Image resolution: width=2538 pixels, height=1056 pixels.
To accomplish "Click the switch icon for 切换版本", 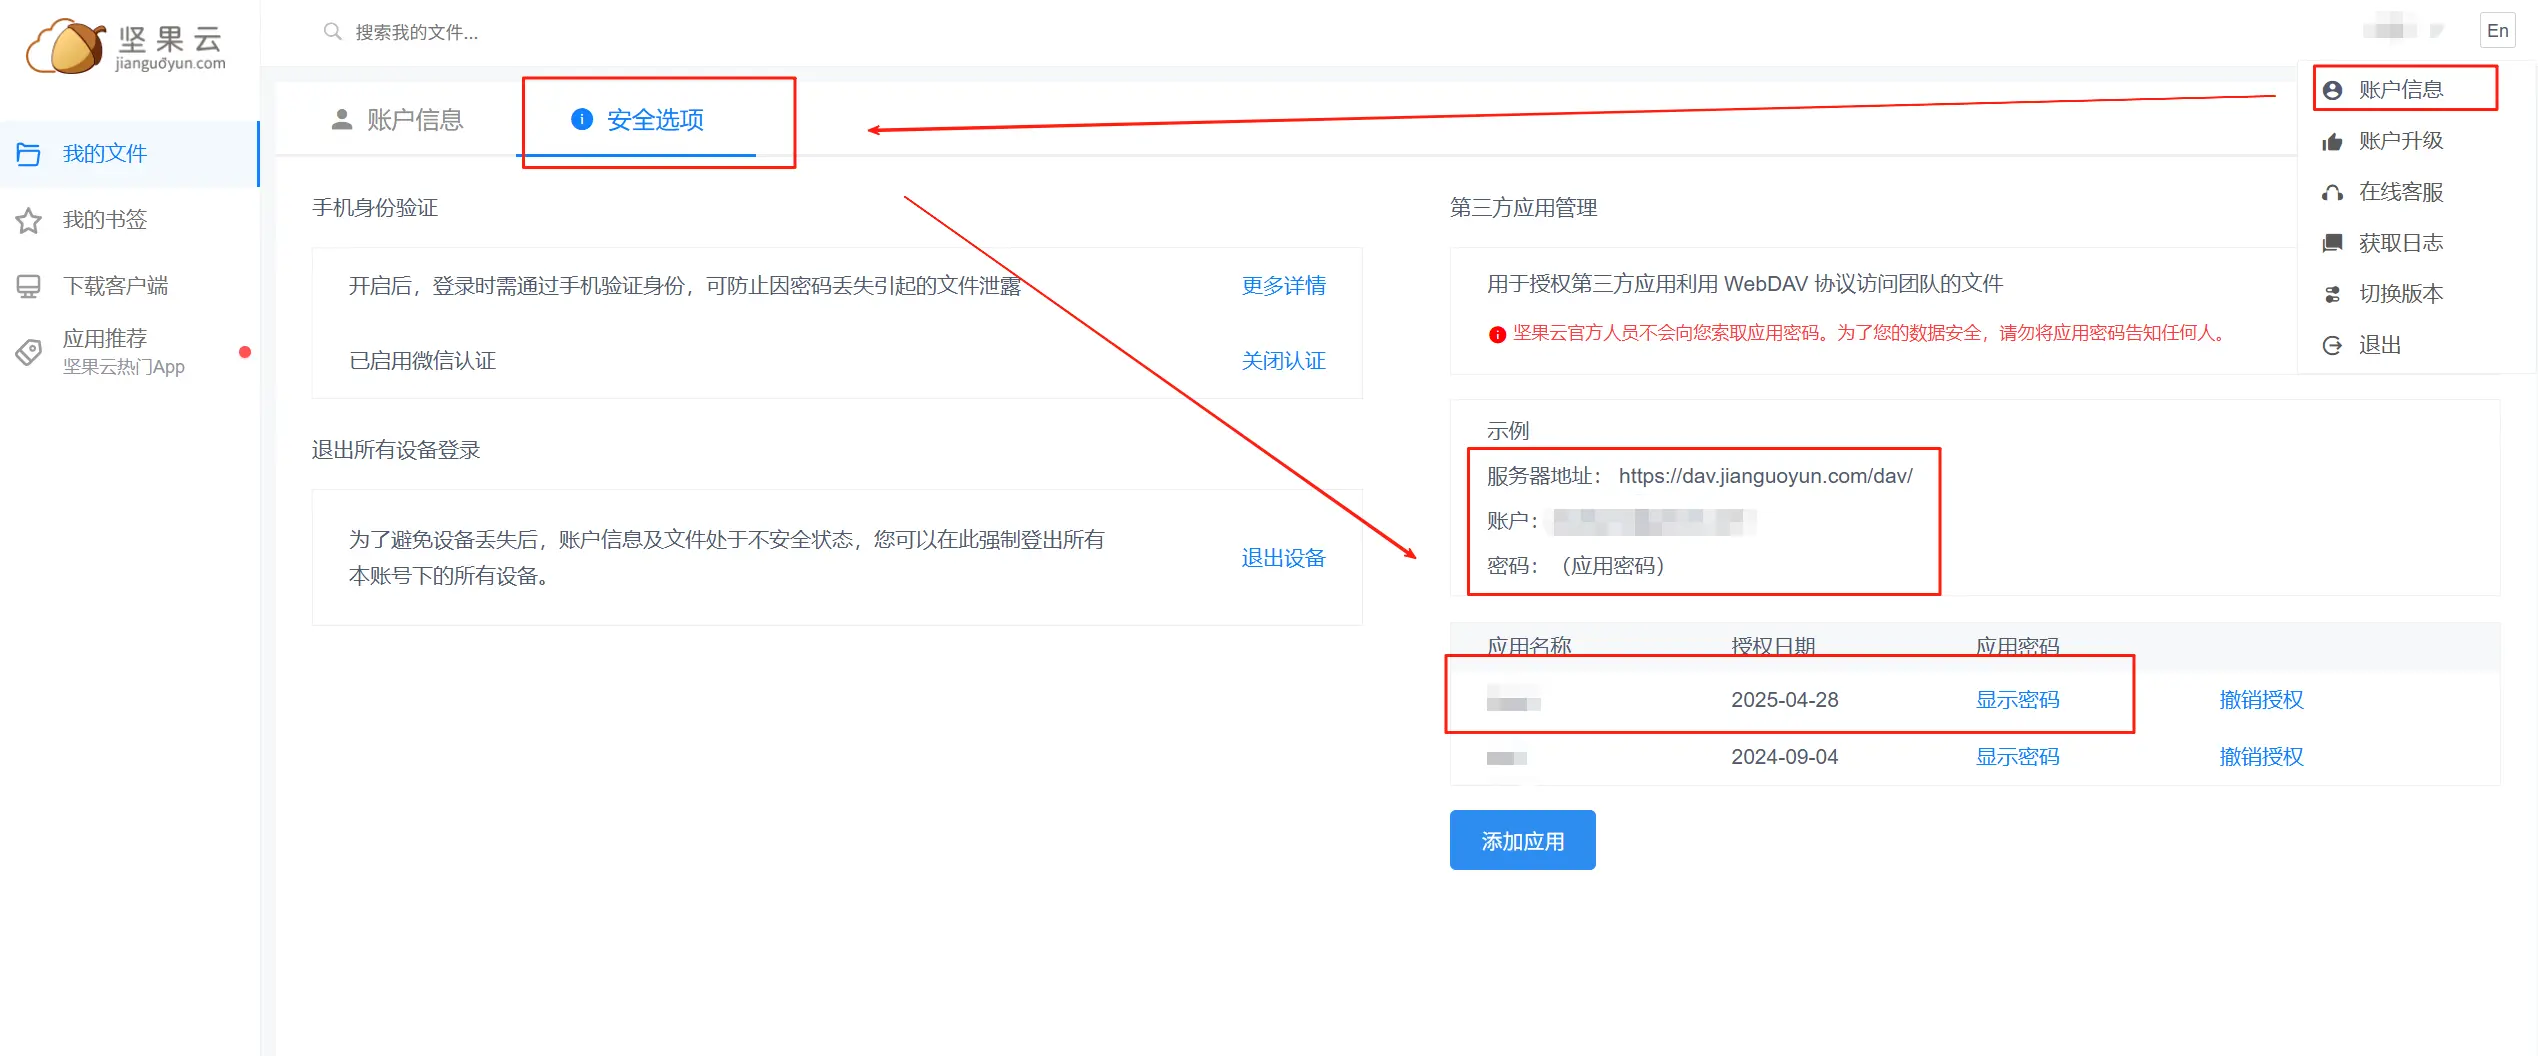I will (x=2332, y=294).
